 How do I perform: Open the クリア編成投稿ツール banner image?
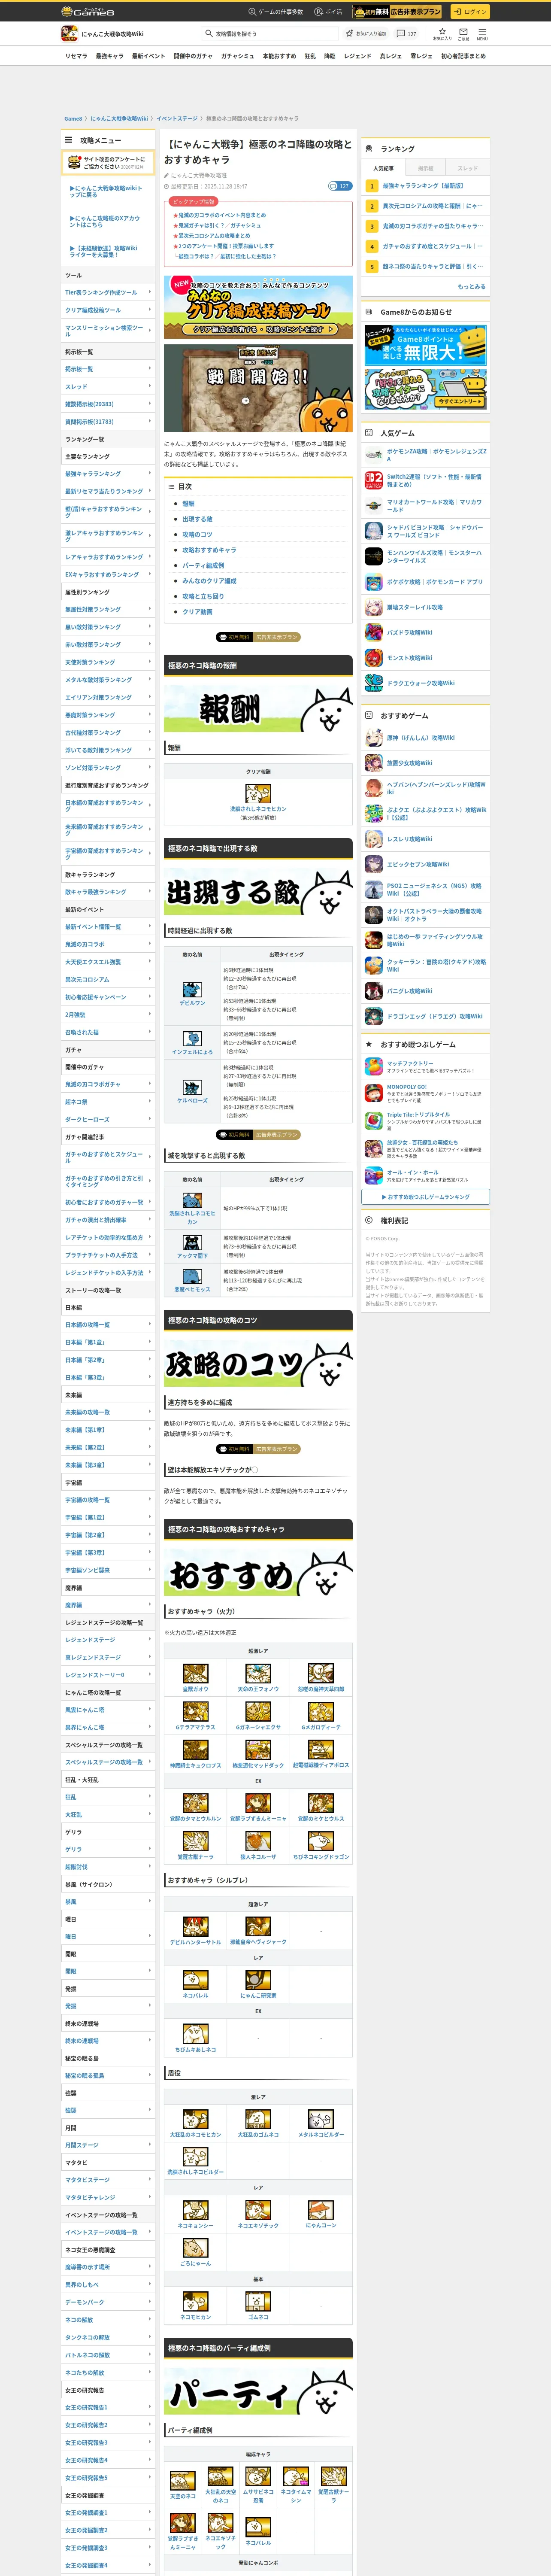(x=258, y=306)
